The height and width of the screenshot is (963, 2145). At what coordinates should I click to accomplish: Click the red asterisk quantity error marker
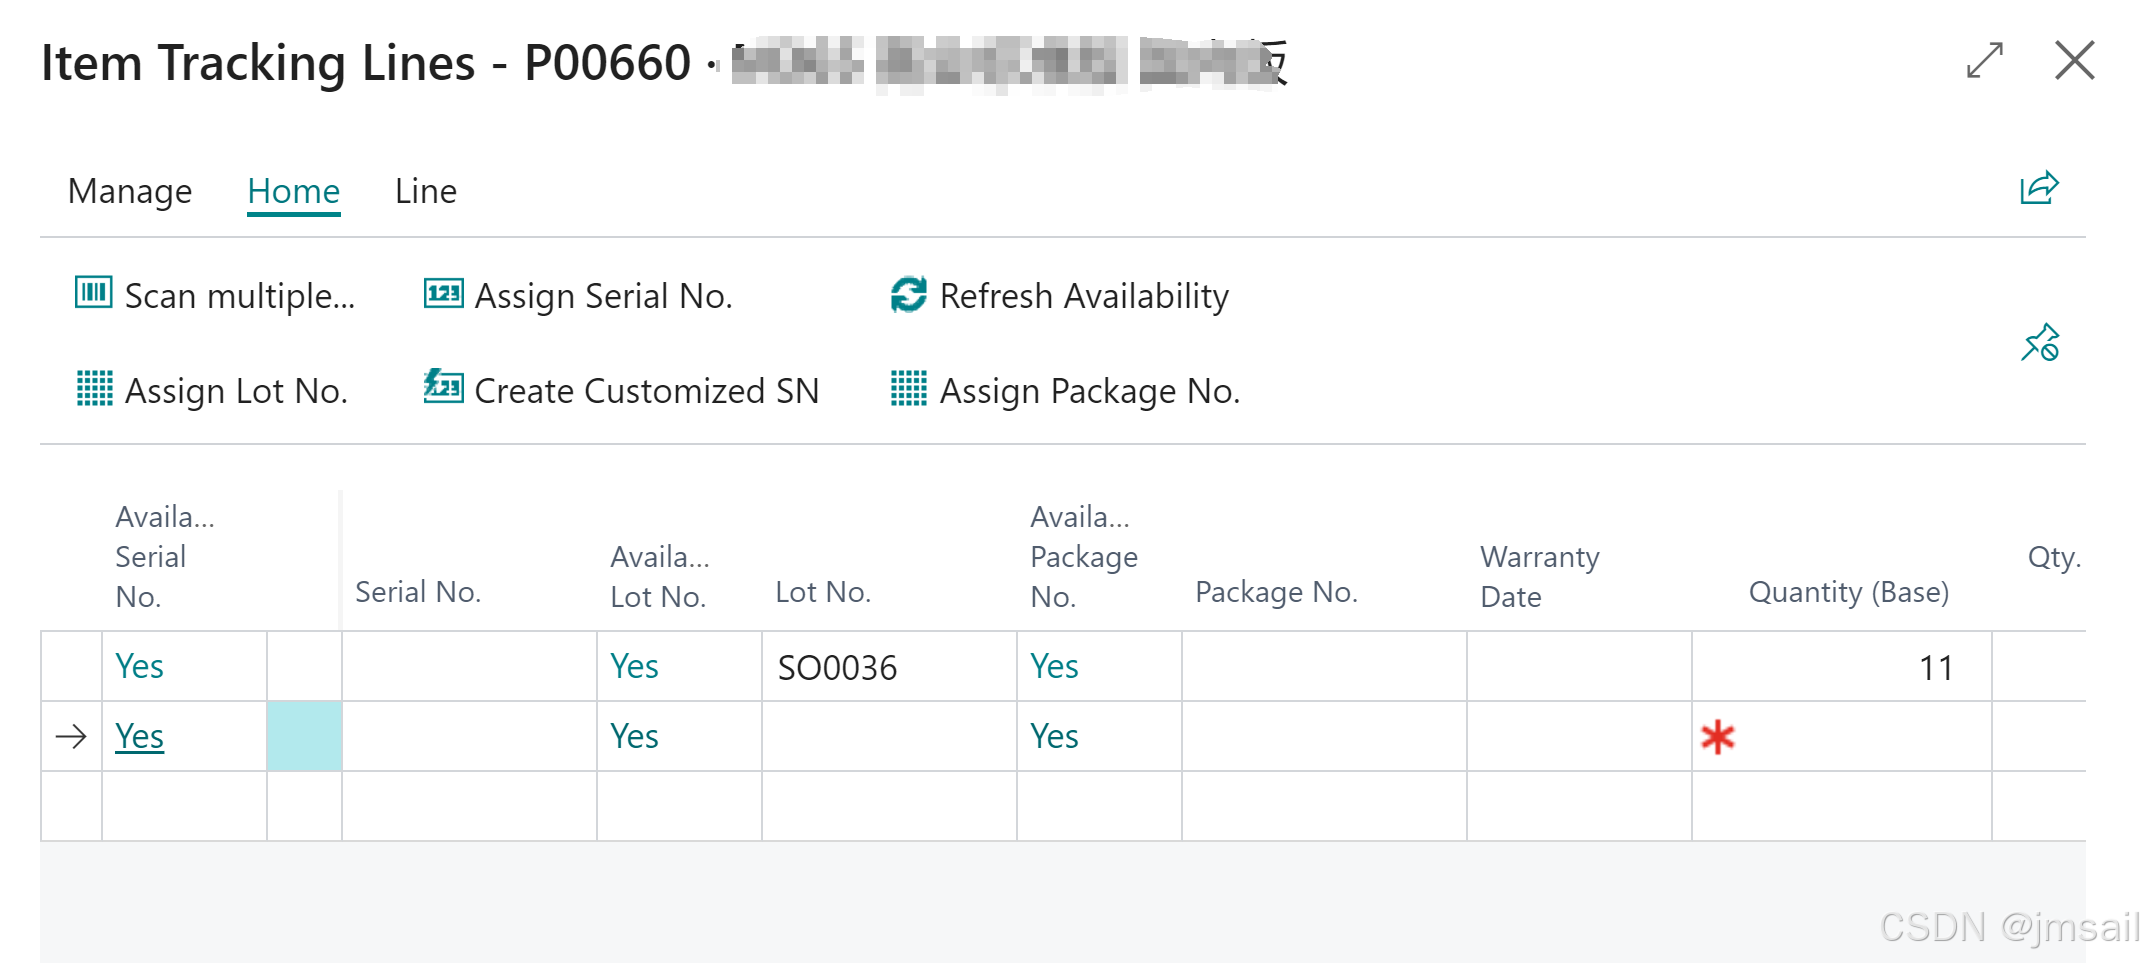[x=1717, y=738]
